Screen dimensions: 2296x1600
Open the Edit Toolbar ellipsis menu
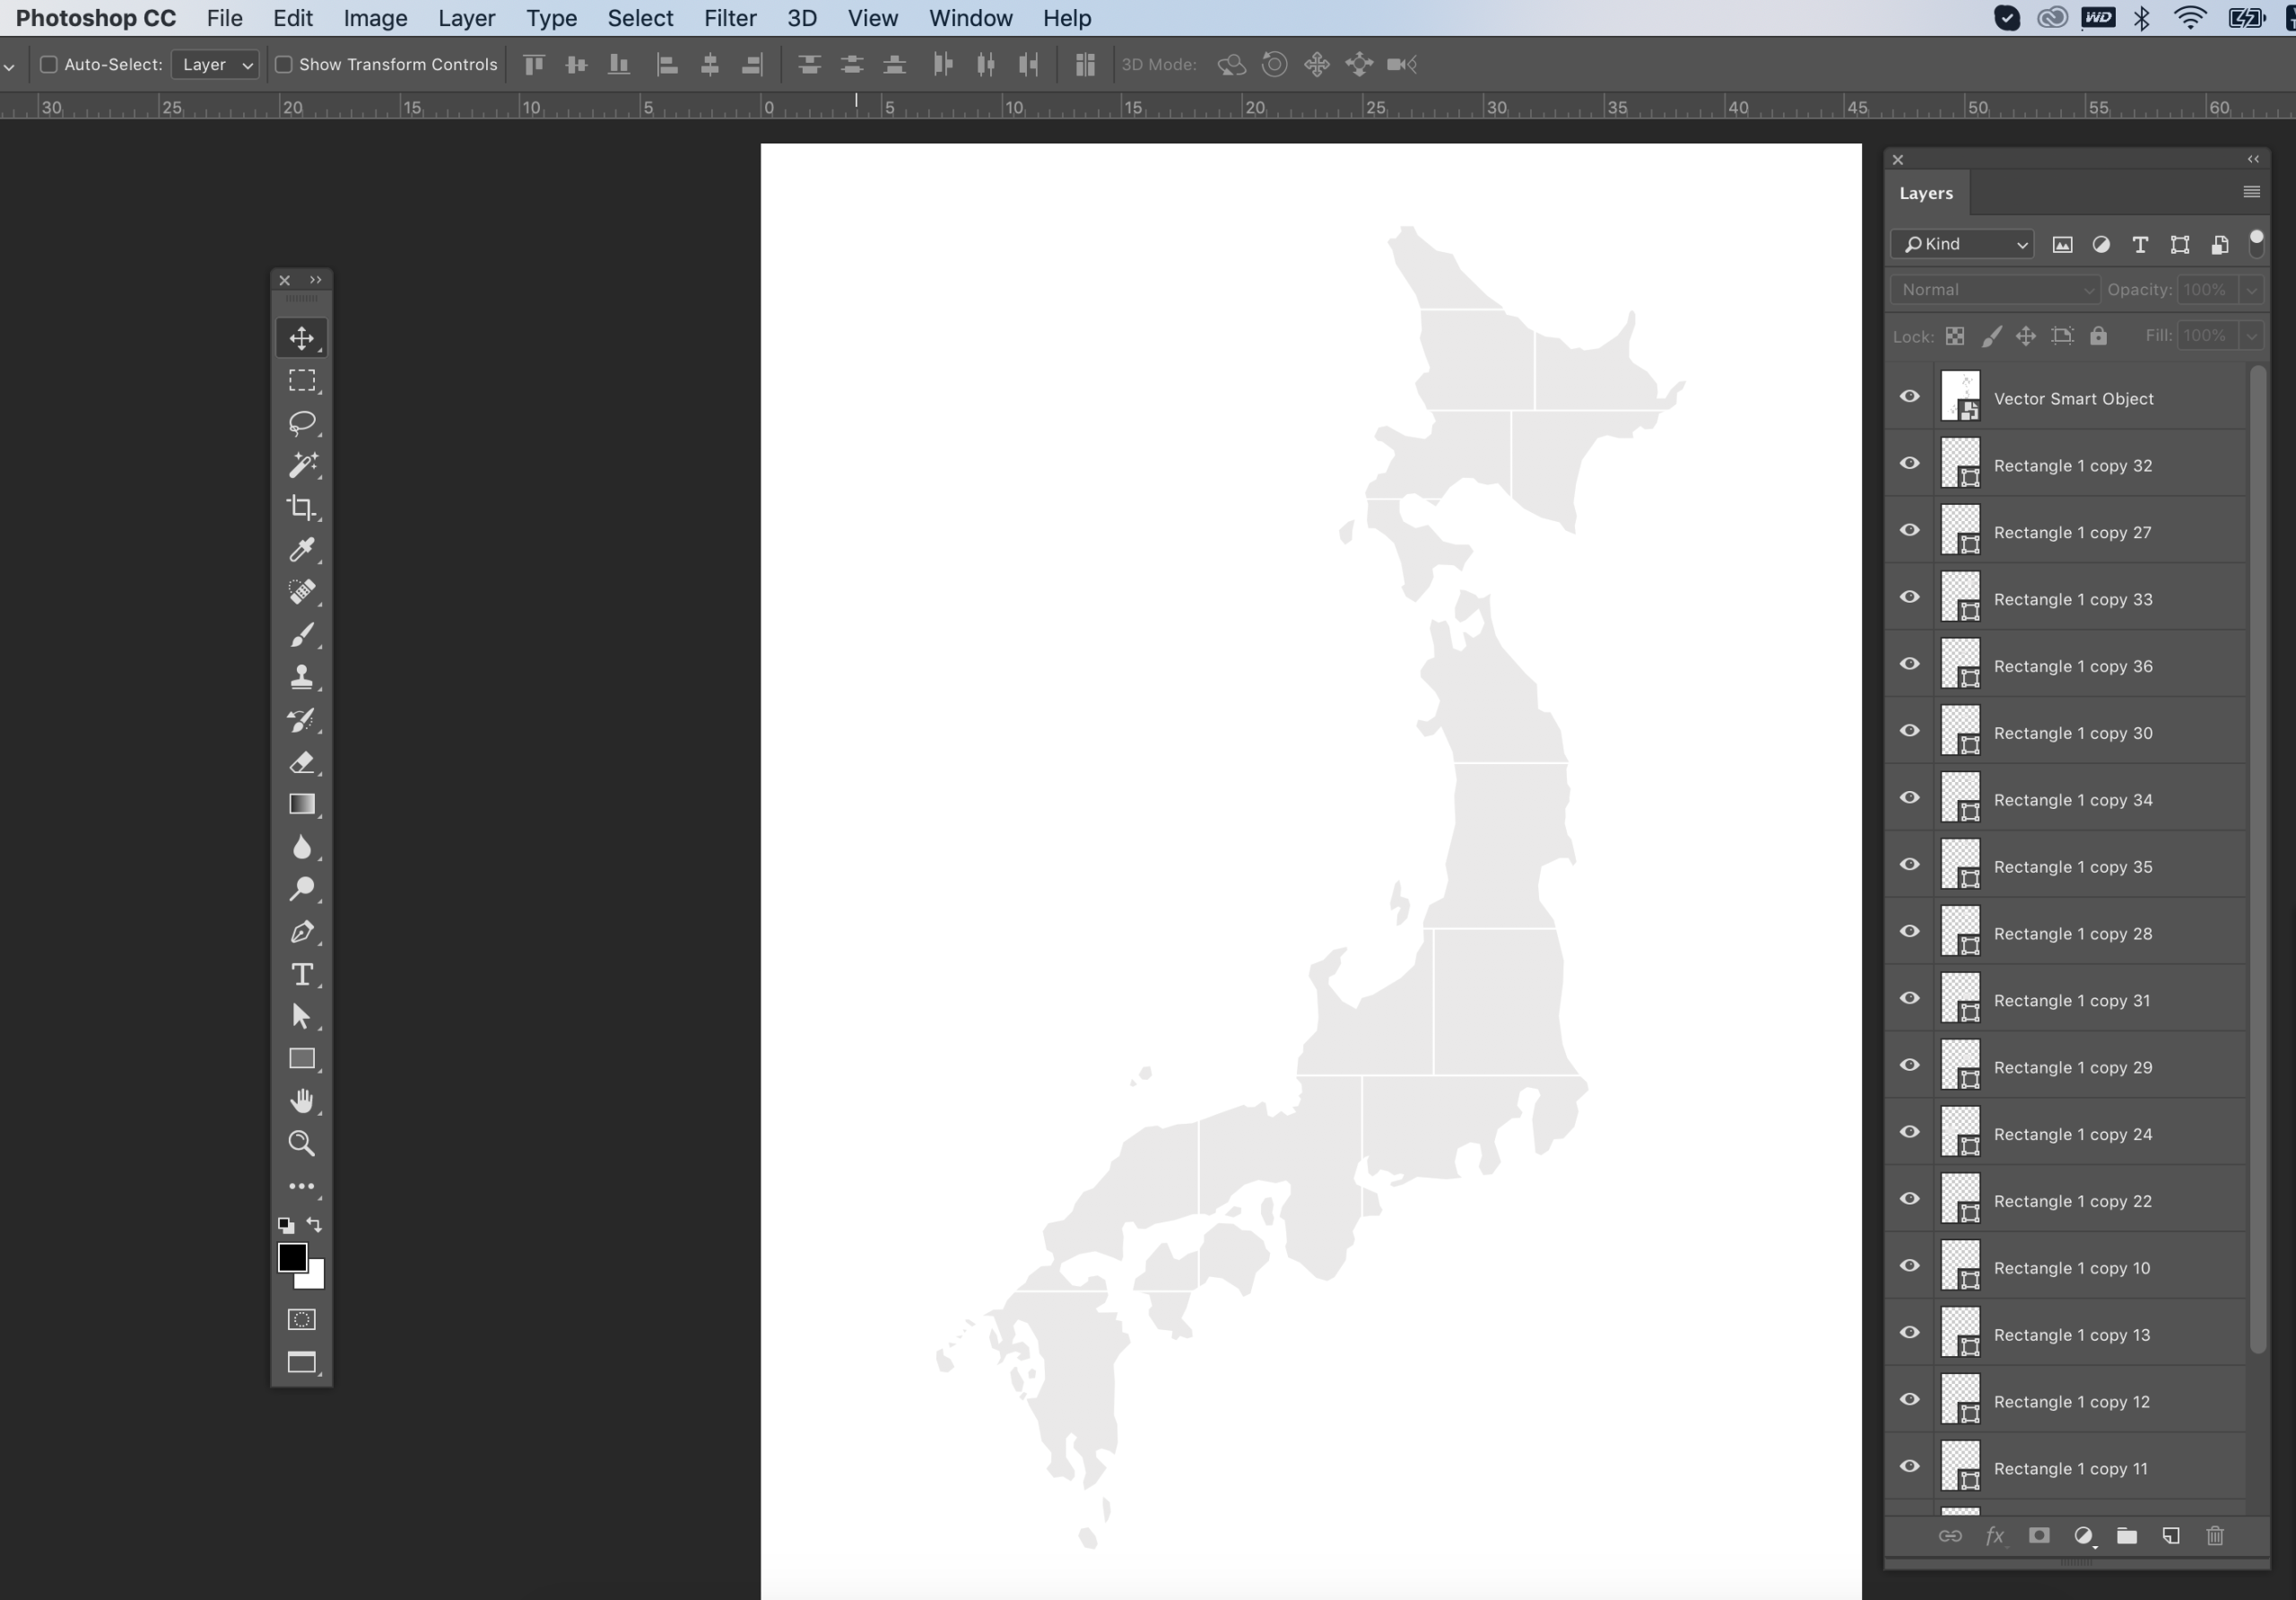(x=301, y=1187)
